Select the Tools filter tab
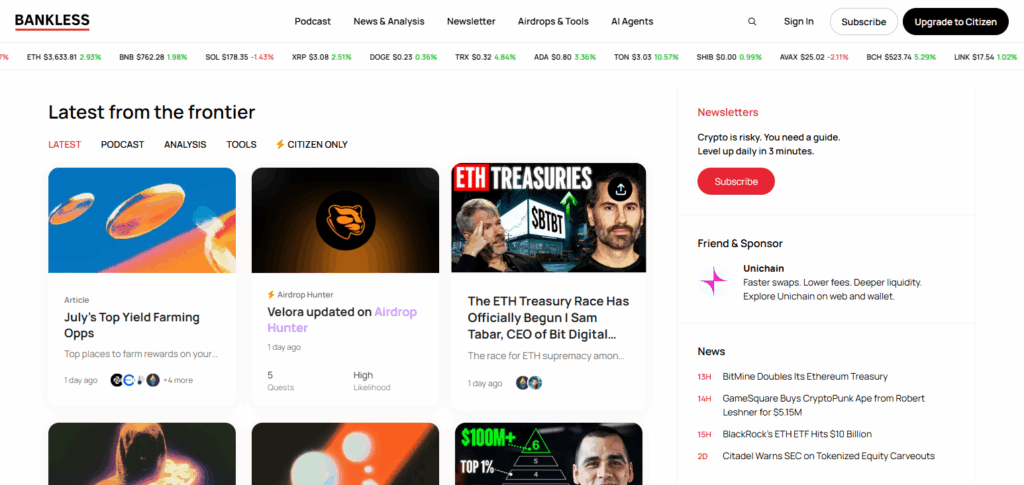 tap(241, 144)
